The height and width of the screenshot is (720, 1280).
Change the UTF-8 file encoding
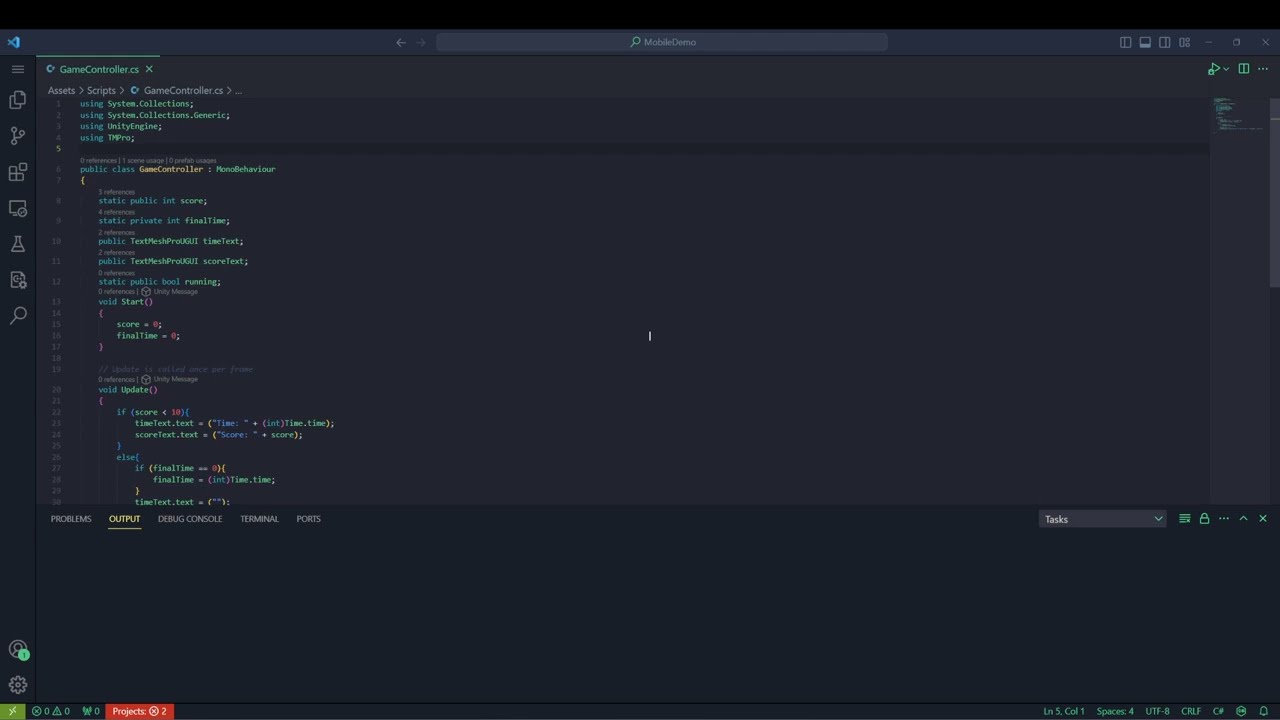coord(1157,711)
